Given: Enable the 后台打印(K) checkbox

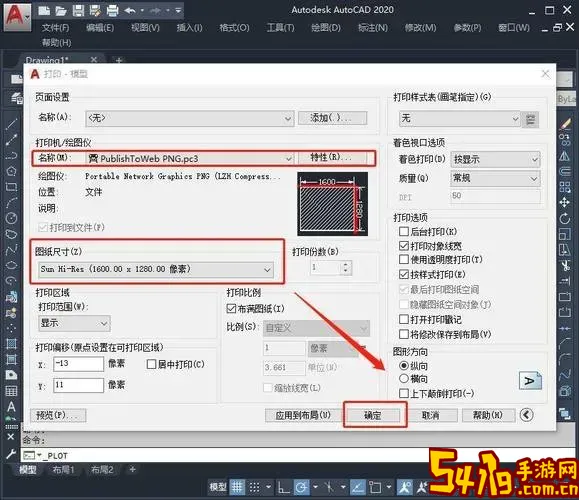Looking at the screenshot, I should click(404, 232).
